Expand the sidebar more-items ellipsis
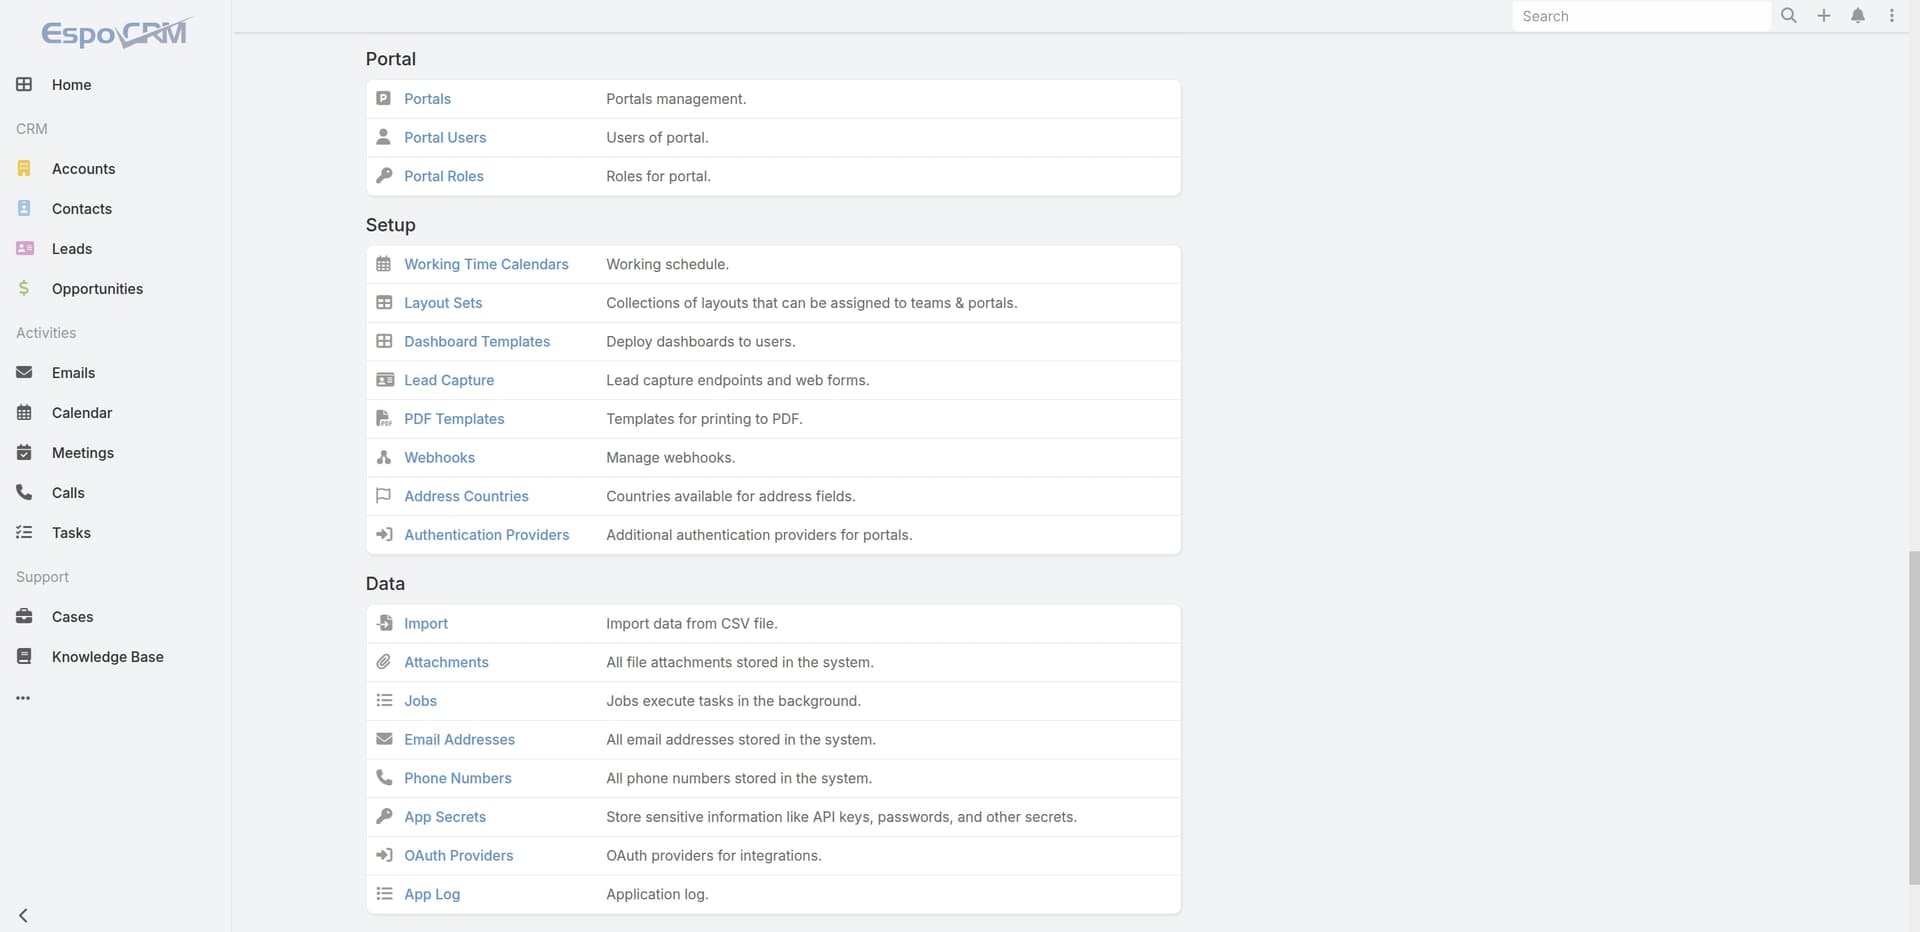 coord(23,698)
